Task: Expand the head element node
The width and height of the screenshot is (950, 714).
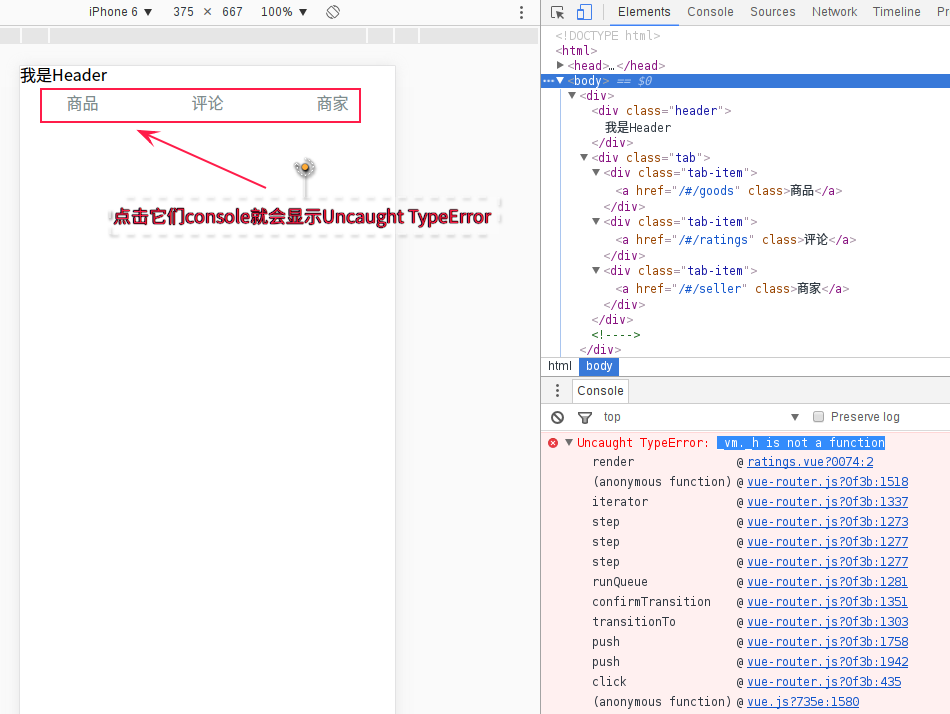Action: click(x=560, y=65)
